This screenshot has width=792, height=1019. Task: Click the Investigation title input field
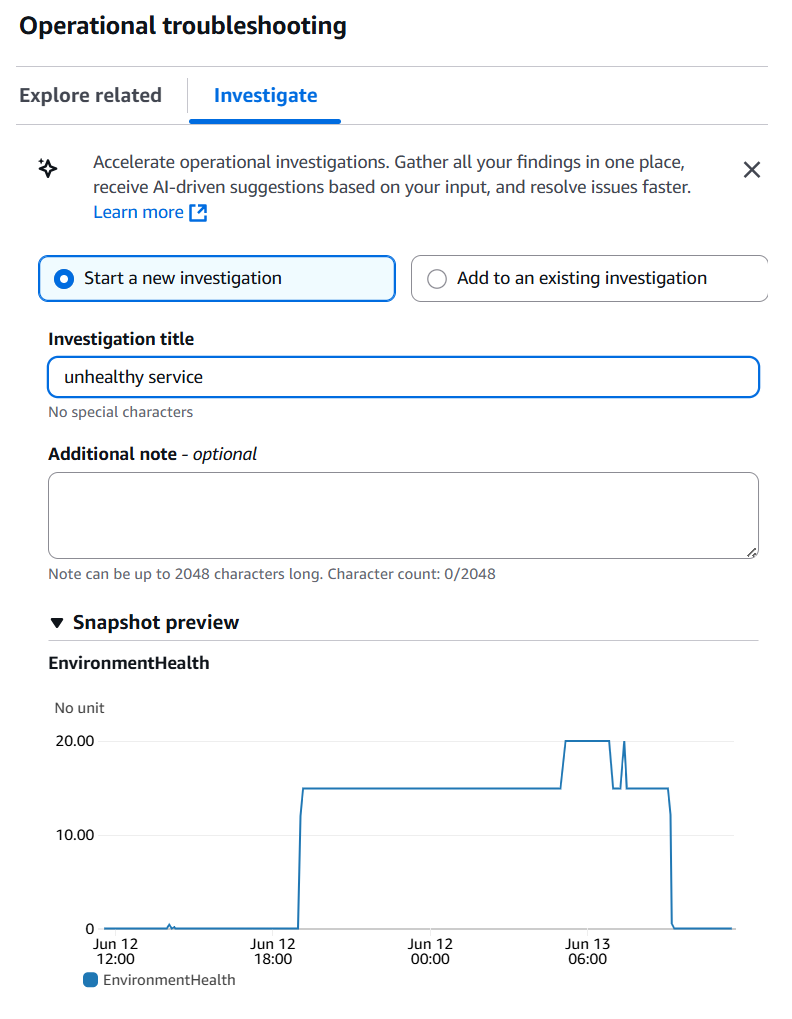pyautogui.click(x=400, y=377)
